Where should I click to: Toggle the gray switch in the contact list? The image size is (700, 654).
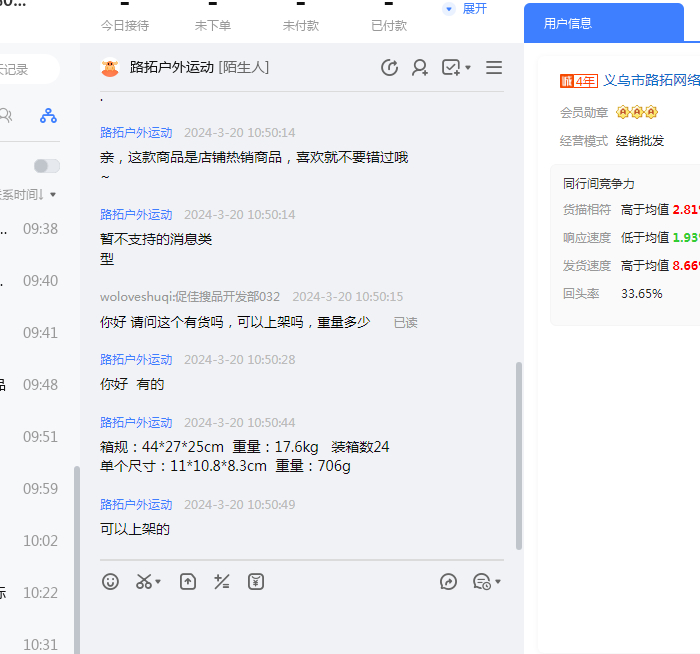point(46,166)
